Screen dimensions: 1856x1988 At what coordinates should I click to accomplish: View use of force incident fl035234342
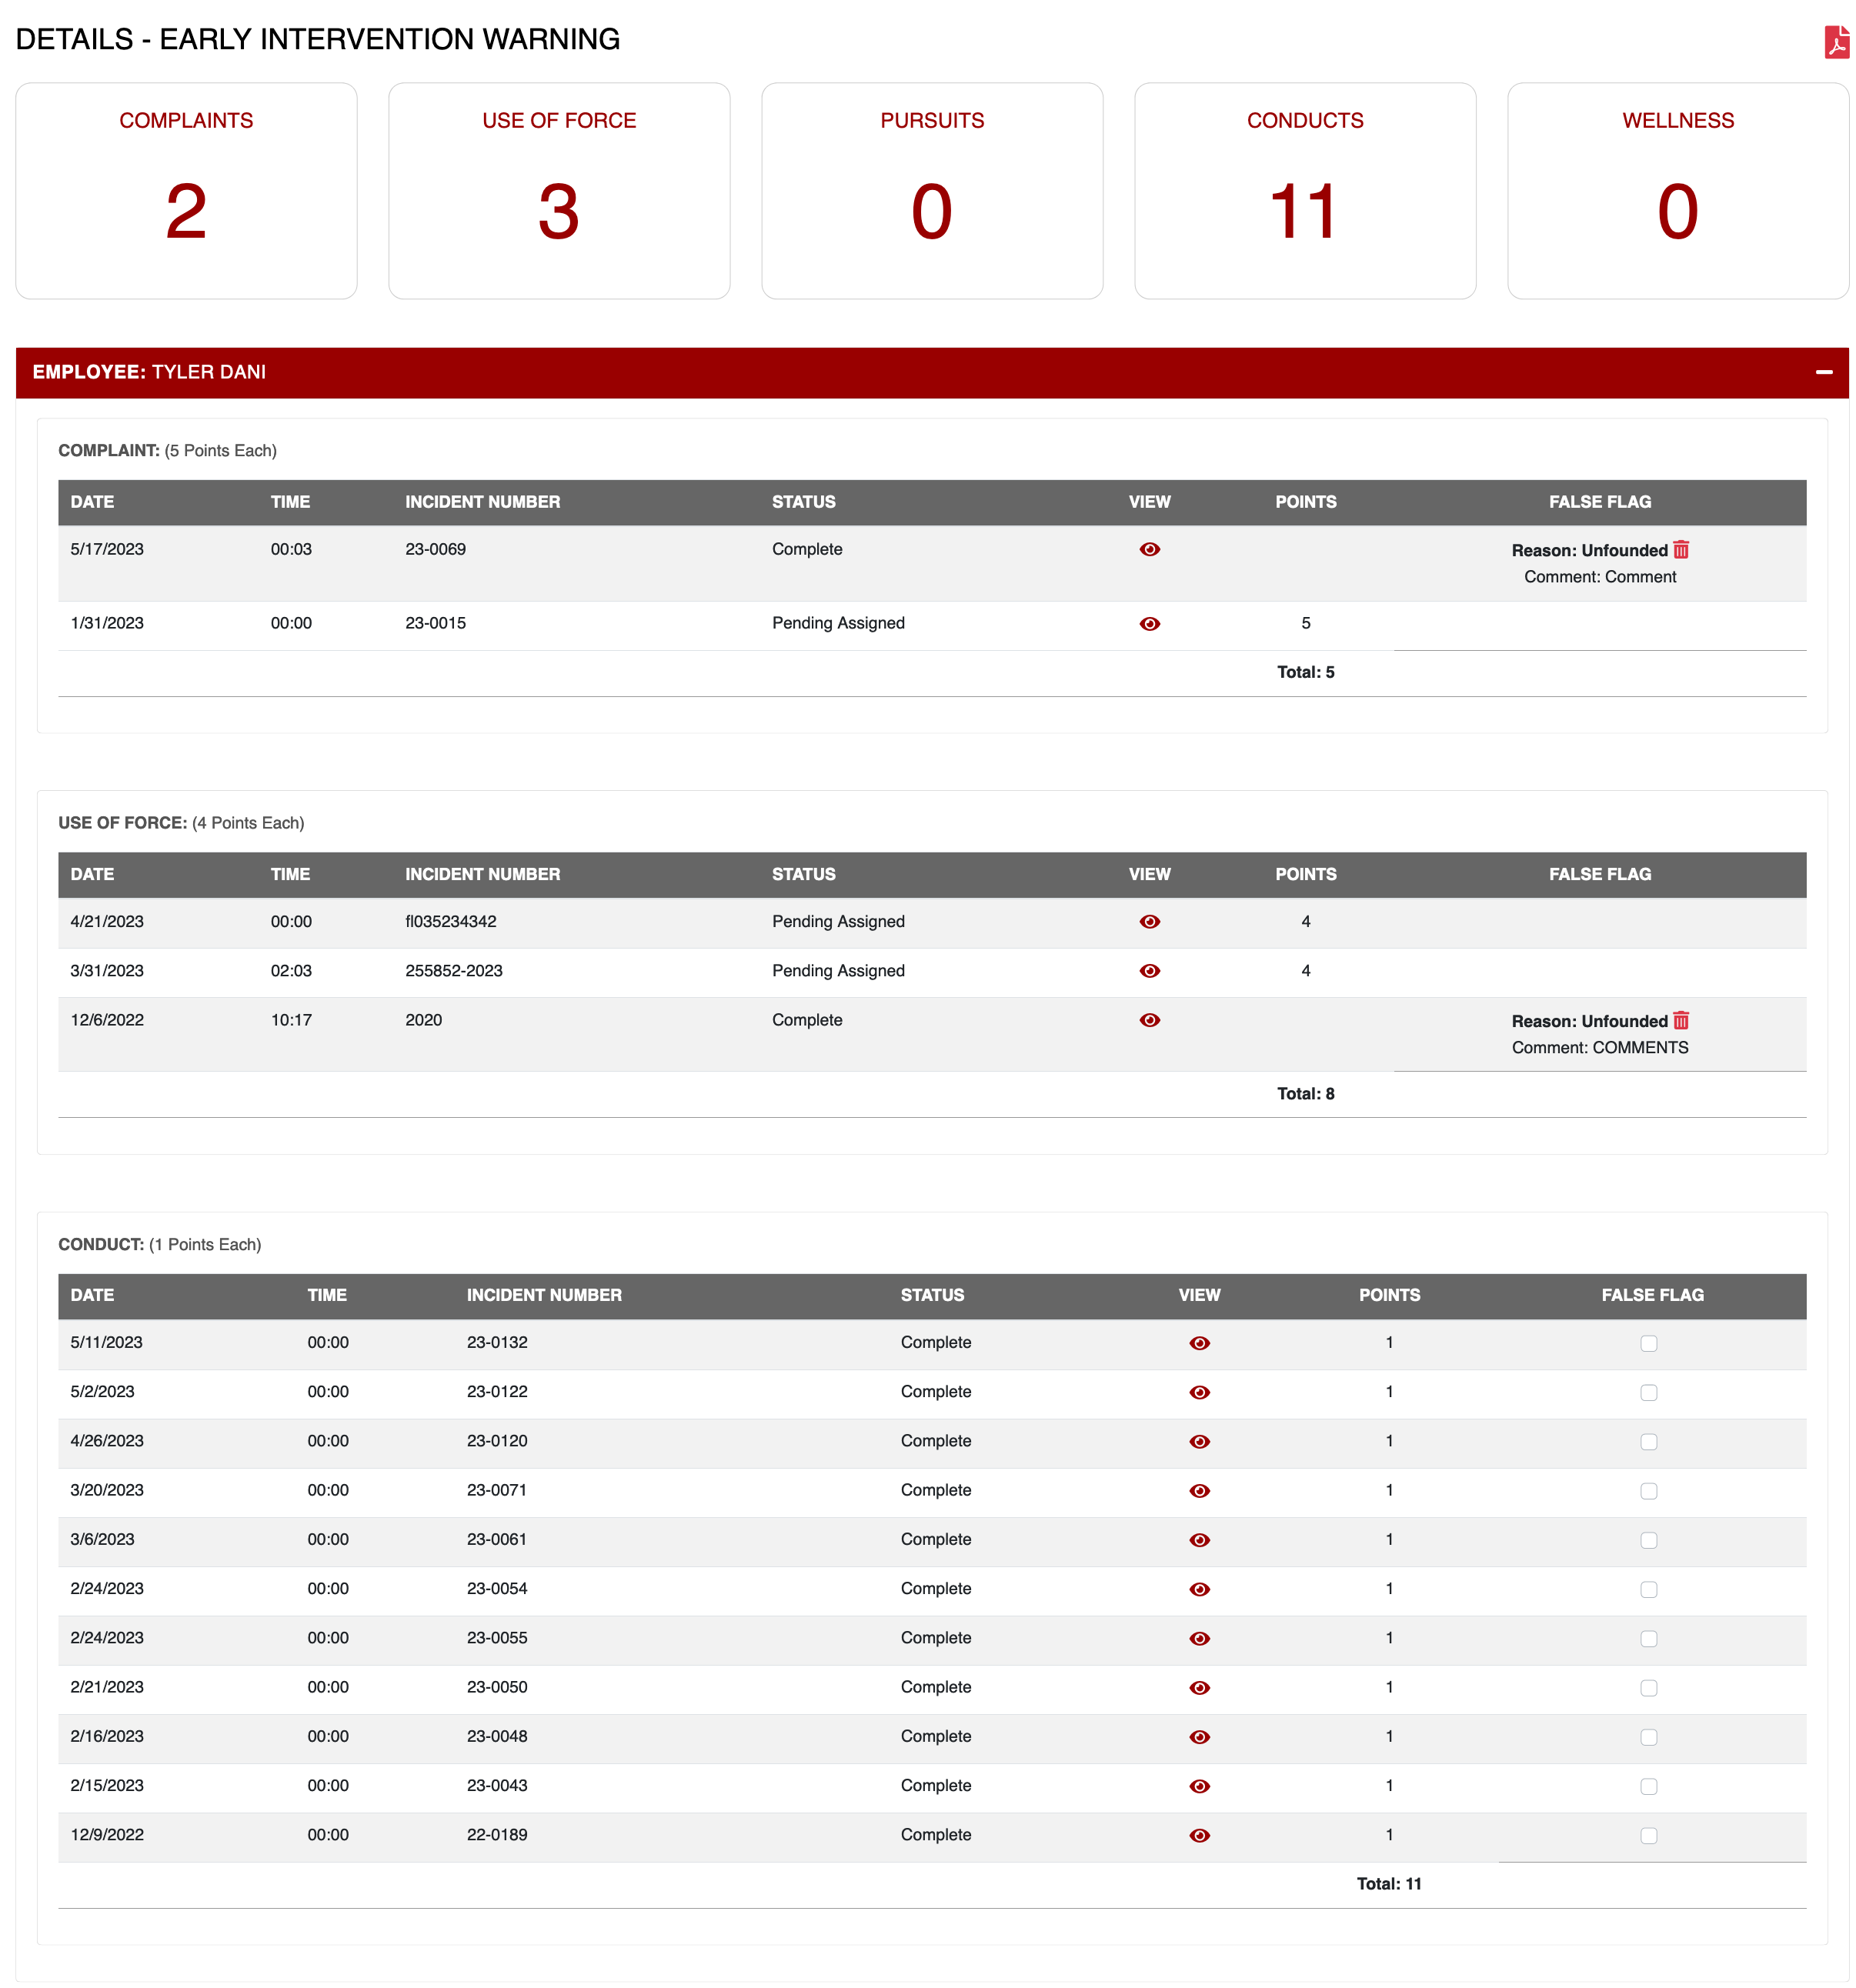[x=1149, y=921]
